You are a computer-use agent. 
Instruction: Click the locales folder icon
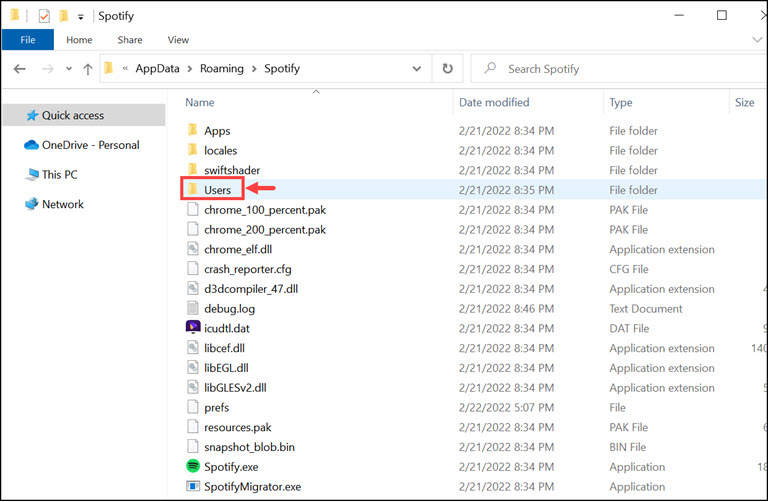pyautogui.click(x=192, y=150)
